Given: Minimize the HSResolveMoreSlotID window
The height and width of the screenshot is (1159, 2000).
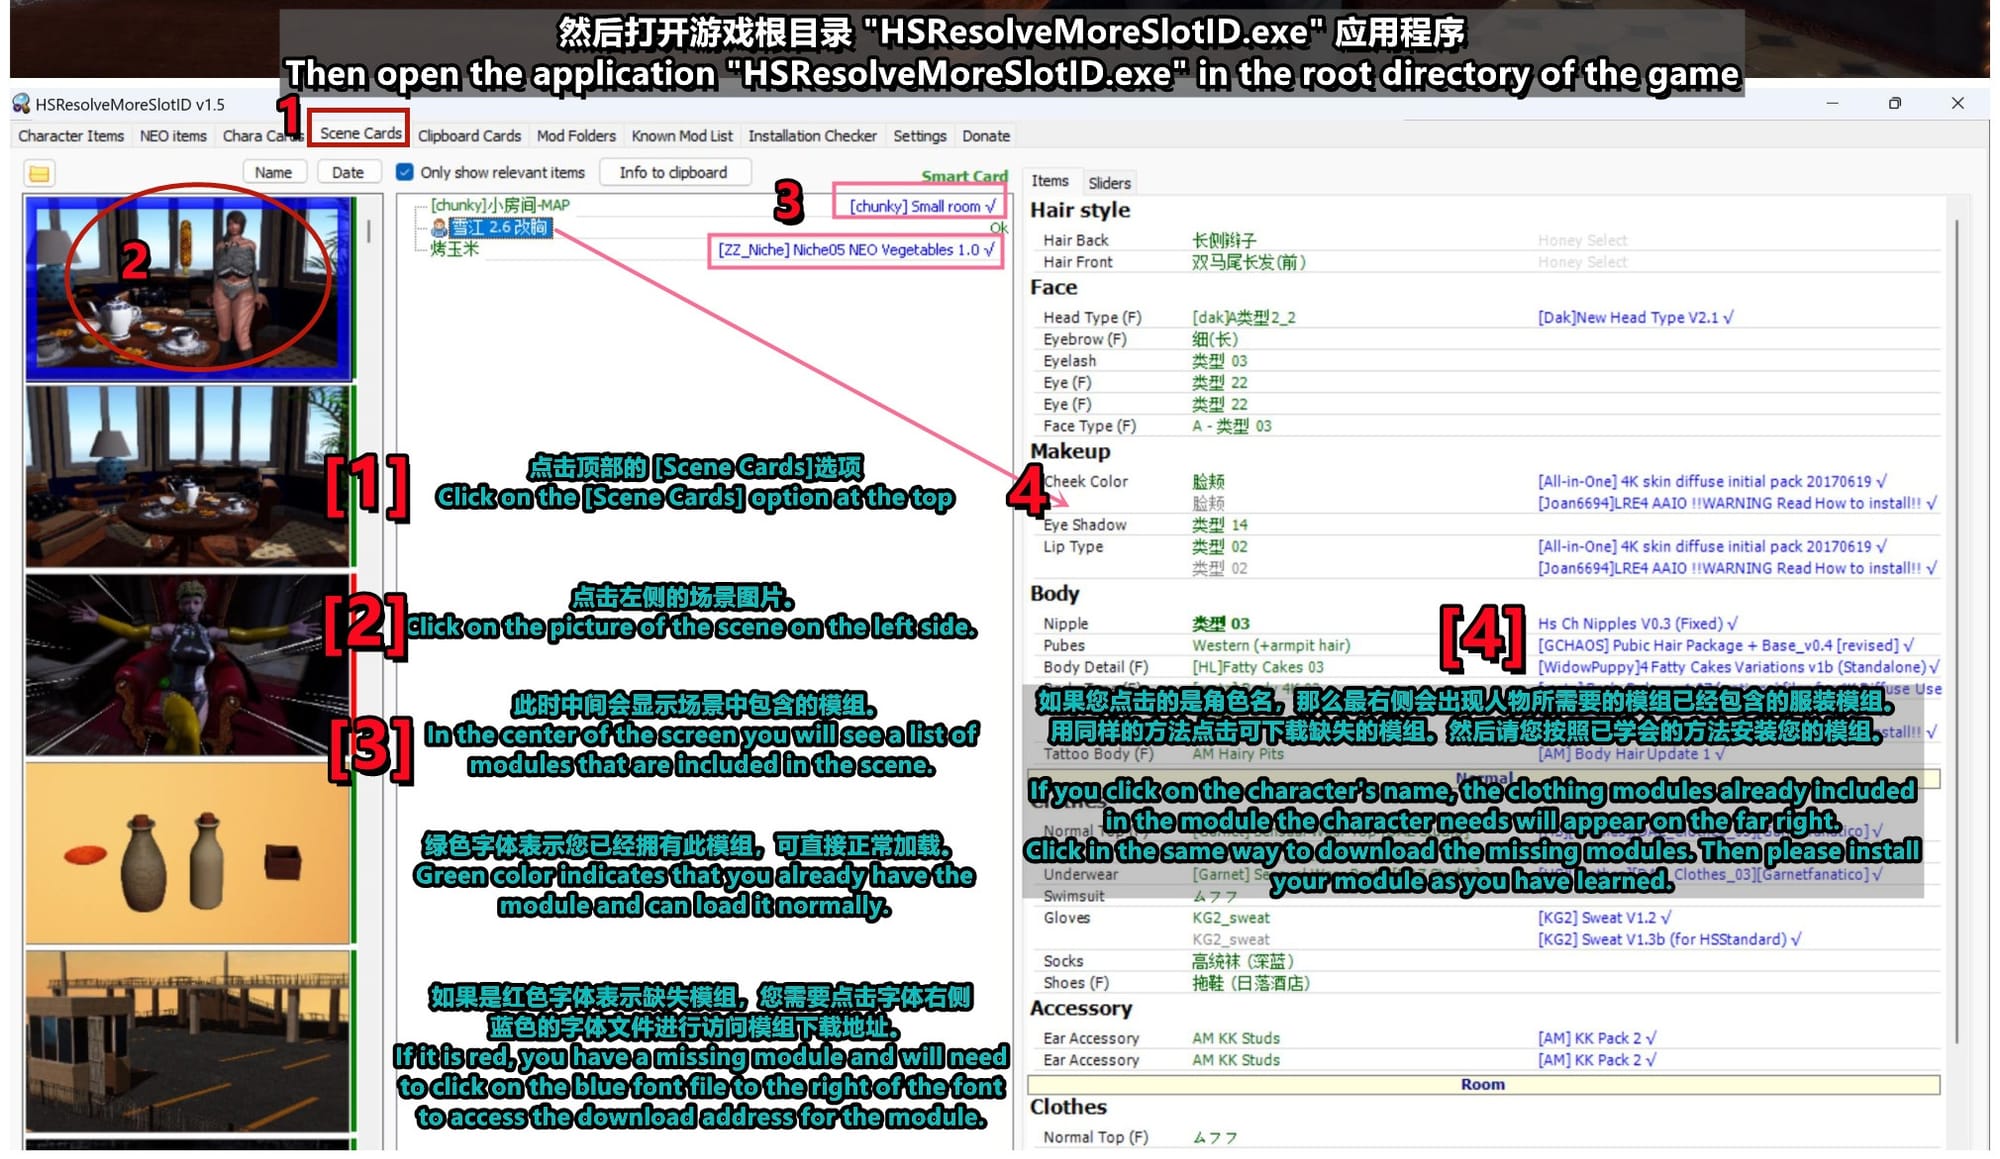Looking at the screenshot, I should [x=1832, y=103].
